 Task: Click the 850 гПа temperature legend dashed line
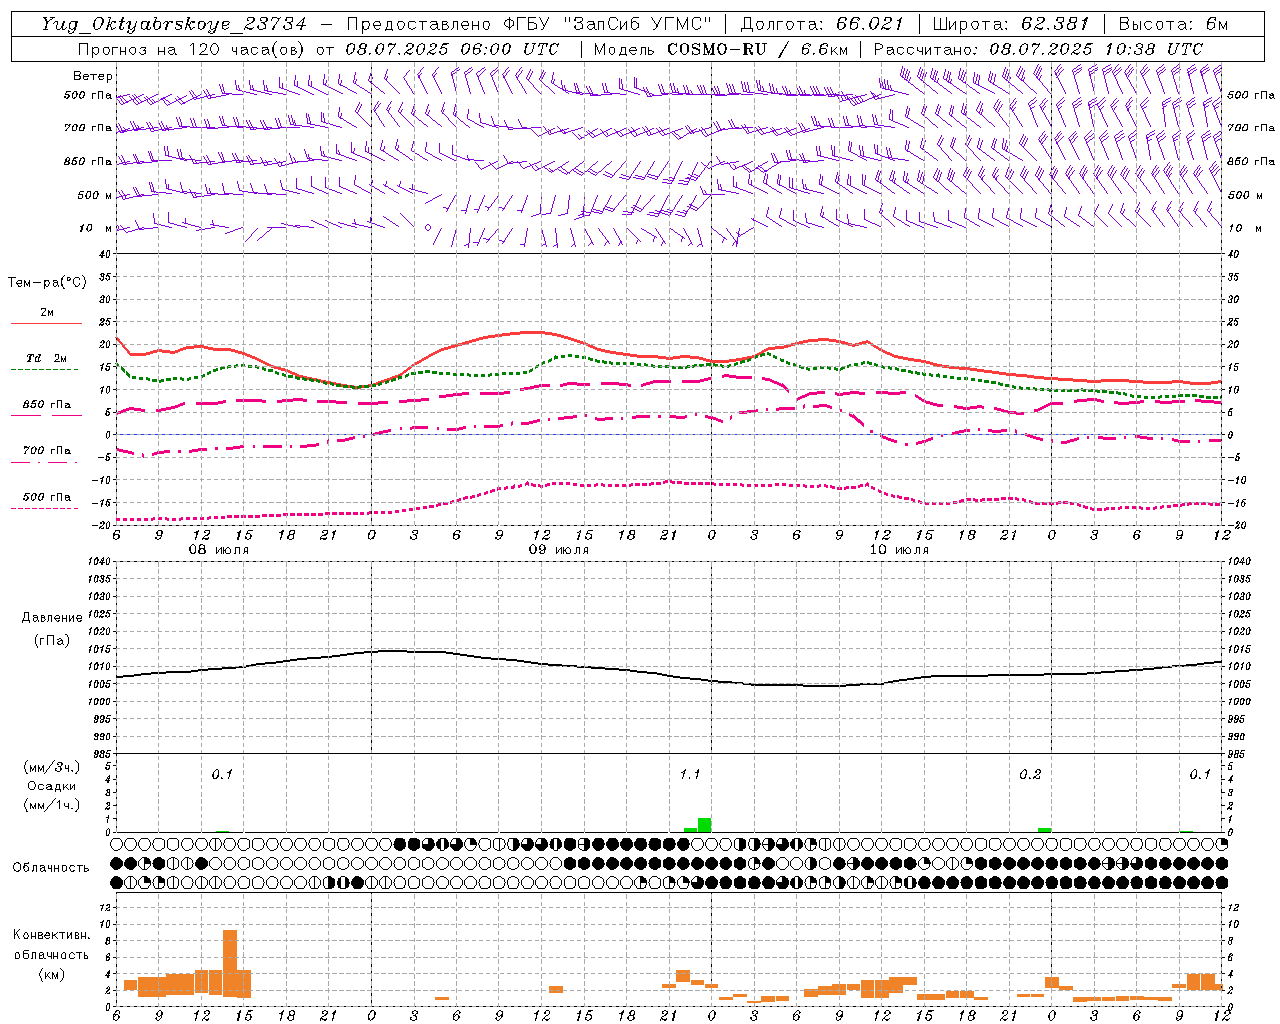pyautogui.click(x=46, y=416)
